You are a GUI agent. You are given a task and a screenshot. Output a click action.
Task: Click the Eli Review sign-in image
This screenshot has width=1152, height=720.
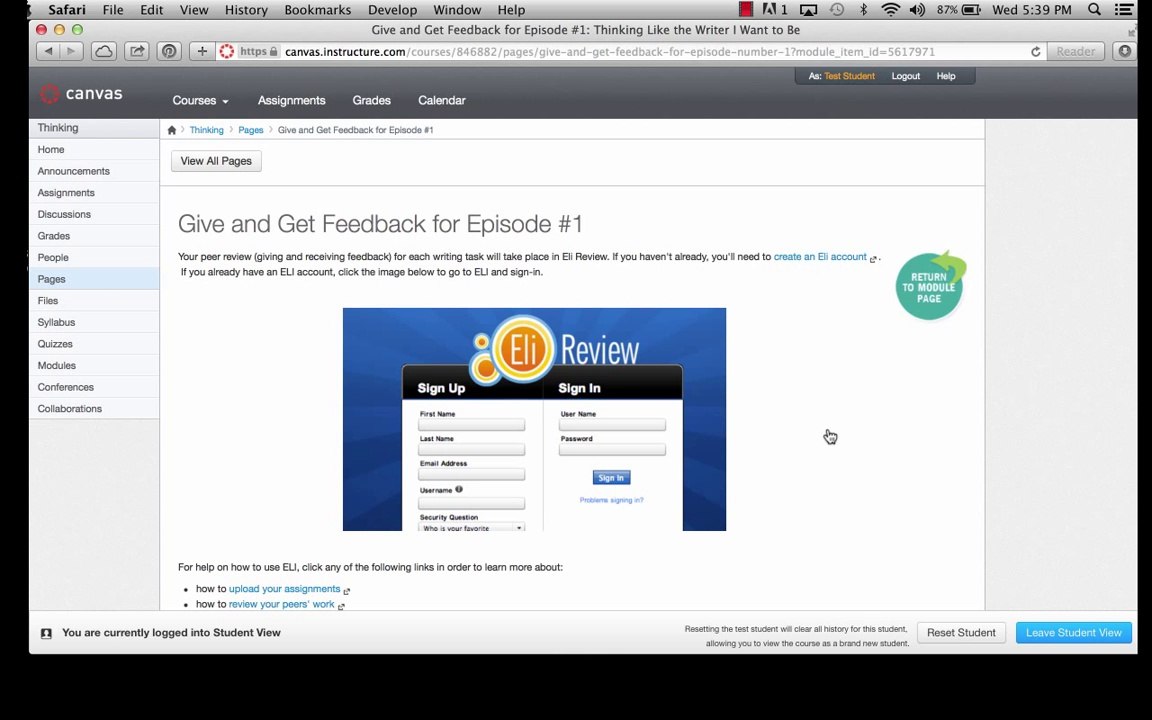534,420
